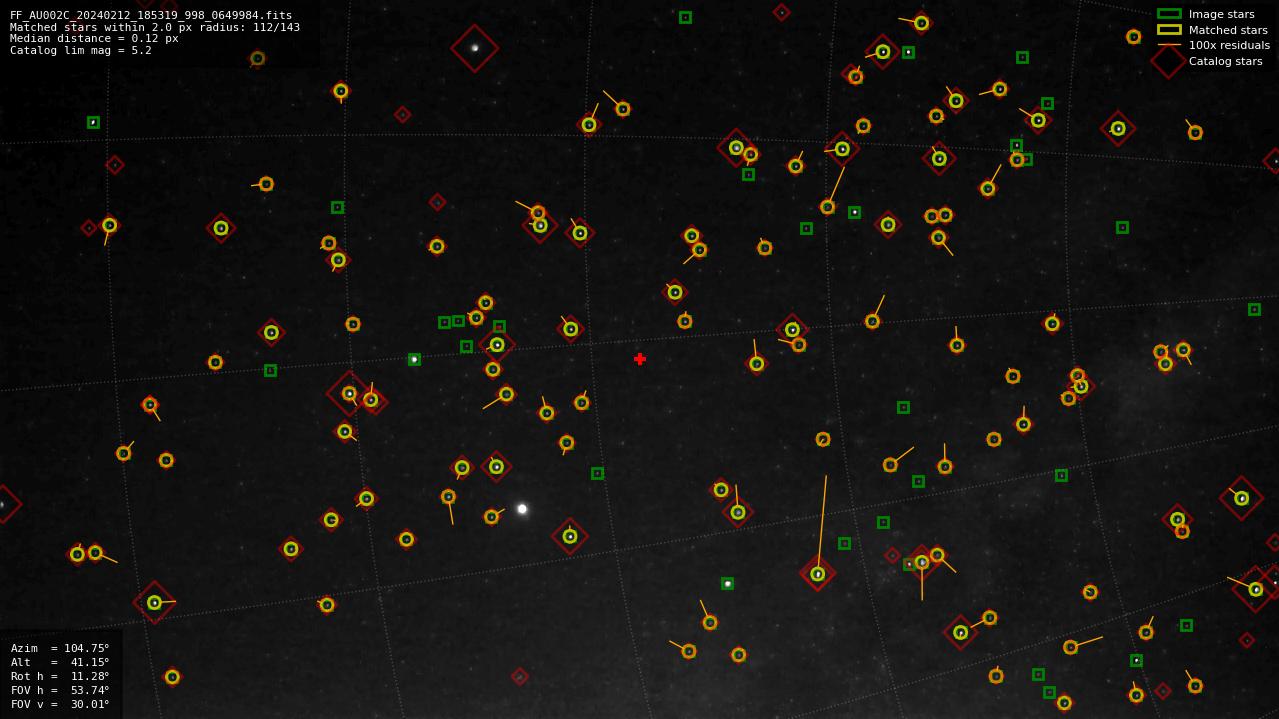The width and height of the screenshot is (1279, 719).
Task: Click the 'Alt = 41.15°' readout
Action: (60, 662)
